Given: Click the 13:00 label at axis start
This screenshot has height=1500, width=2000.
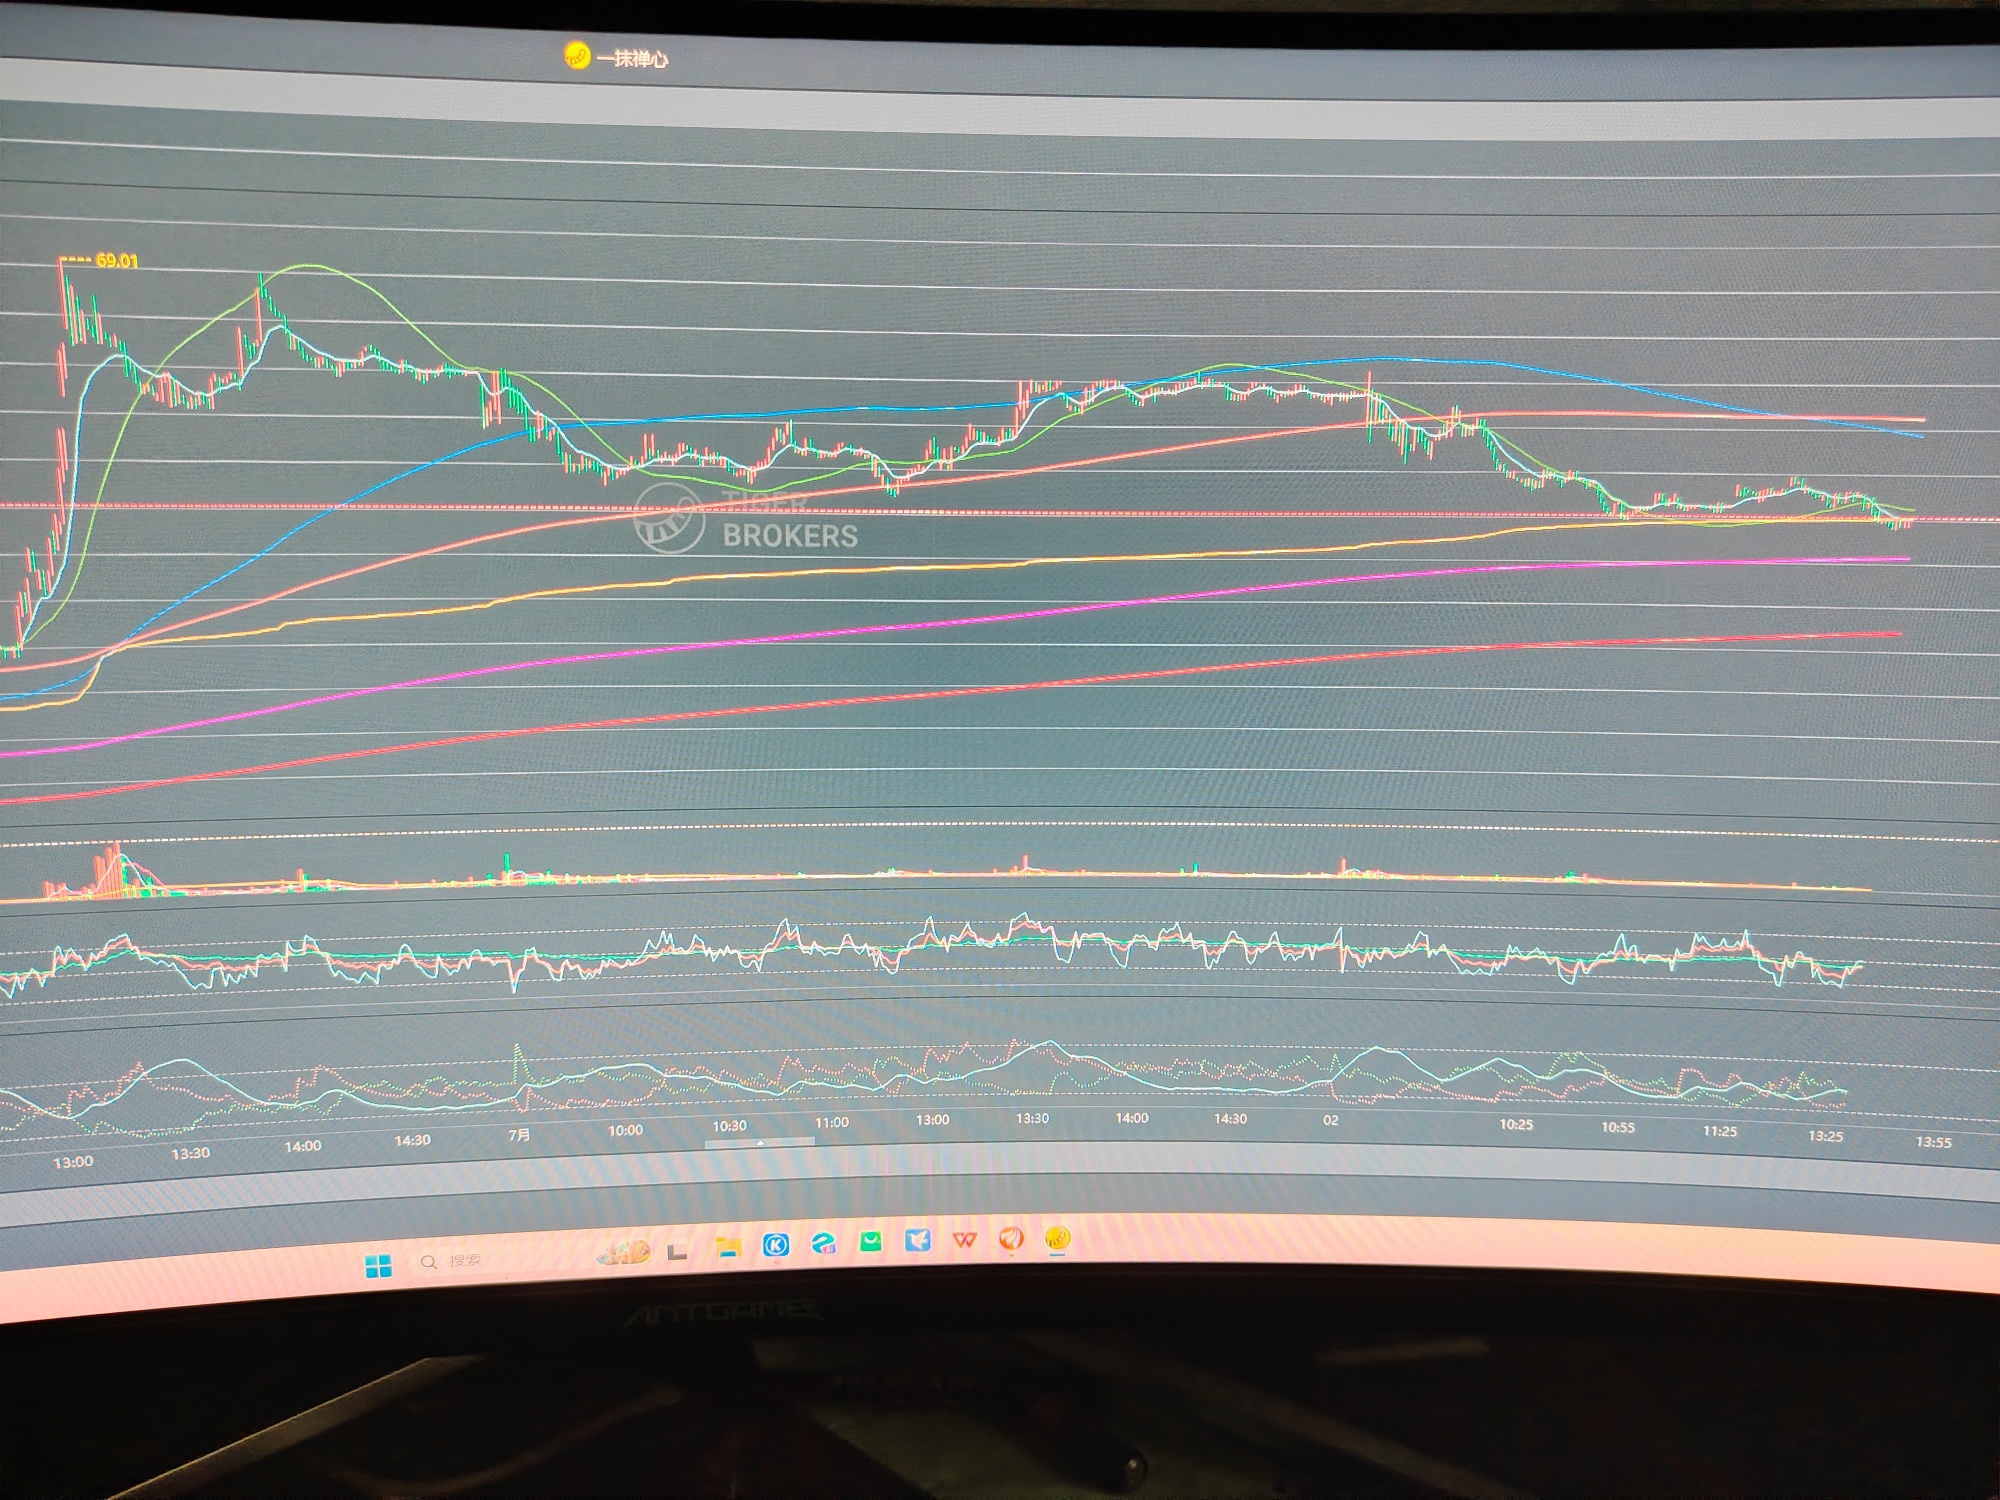Looking at the screenshot, I should click(73, 1162).
